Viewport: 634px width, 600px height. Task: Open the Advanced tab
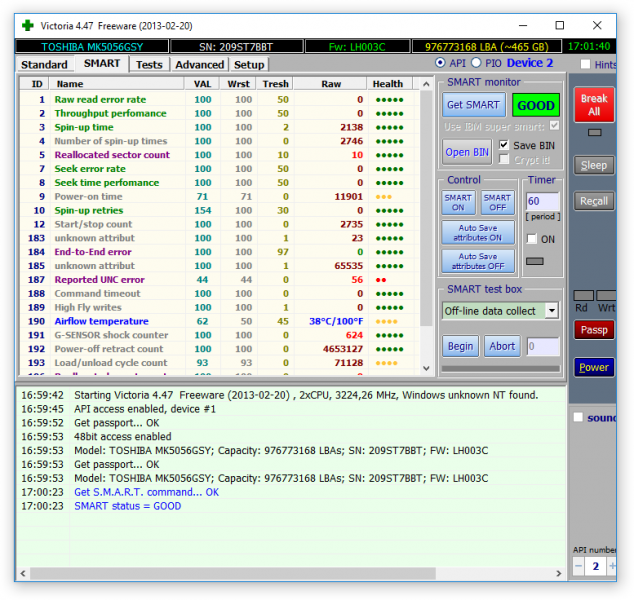click(x=199, y=64)
